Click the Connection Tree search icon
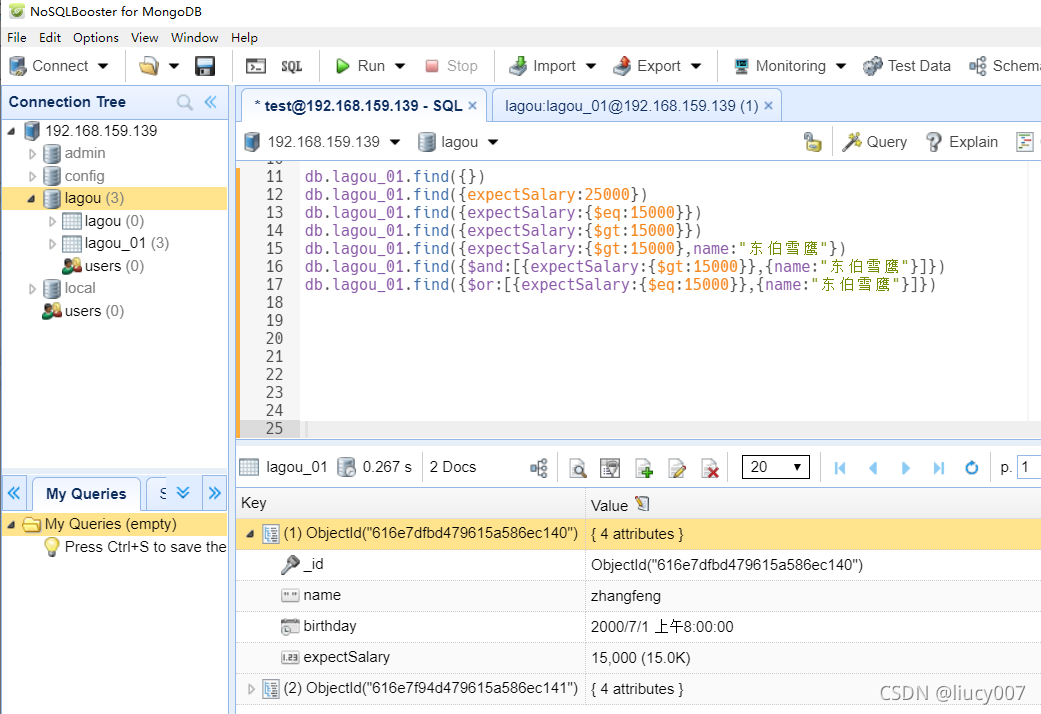Viewport: 1041px width, 714px height. coord(185,102)
